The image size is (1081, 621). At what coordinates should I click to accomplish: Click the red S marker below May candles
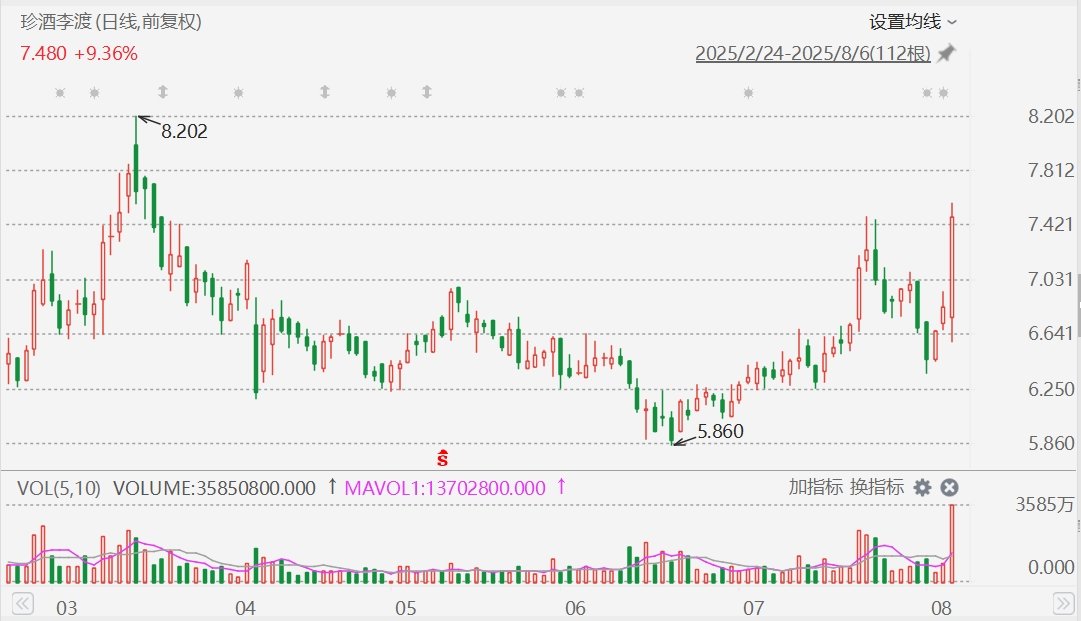point(443,458)
